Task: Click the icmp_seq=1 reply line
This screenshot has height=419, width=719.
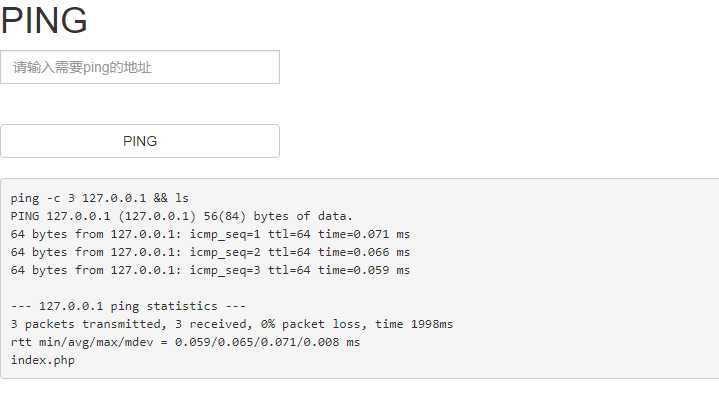Action: 210,234
